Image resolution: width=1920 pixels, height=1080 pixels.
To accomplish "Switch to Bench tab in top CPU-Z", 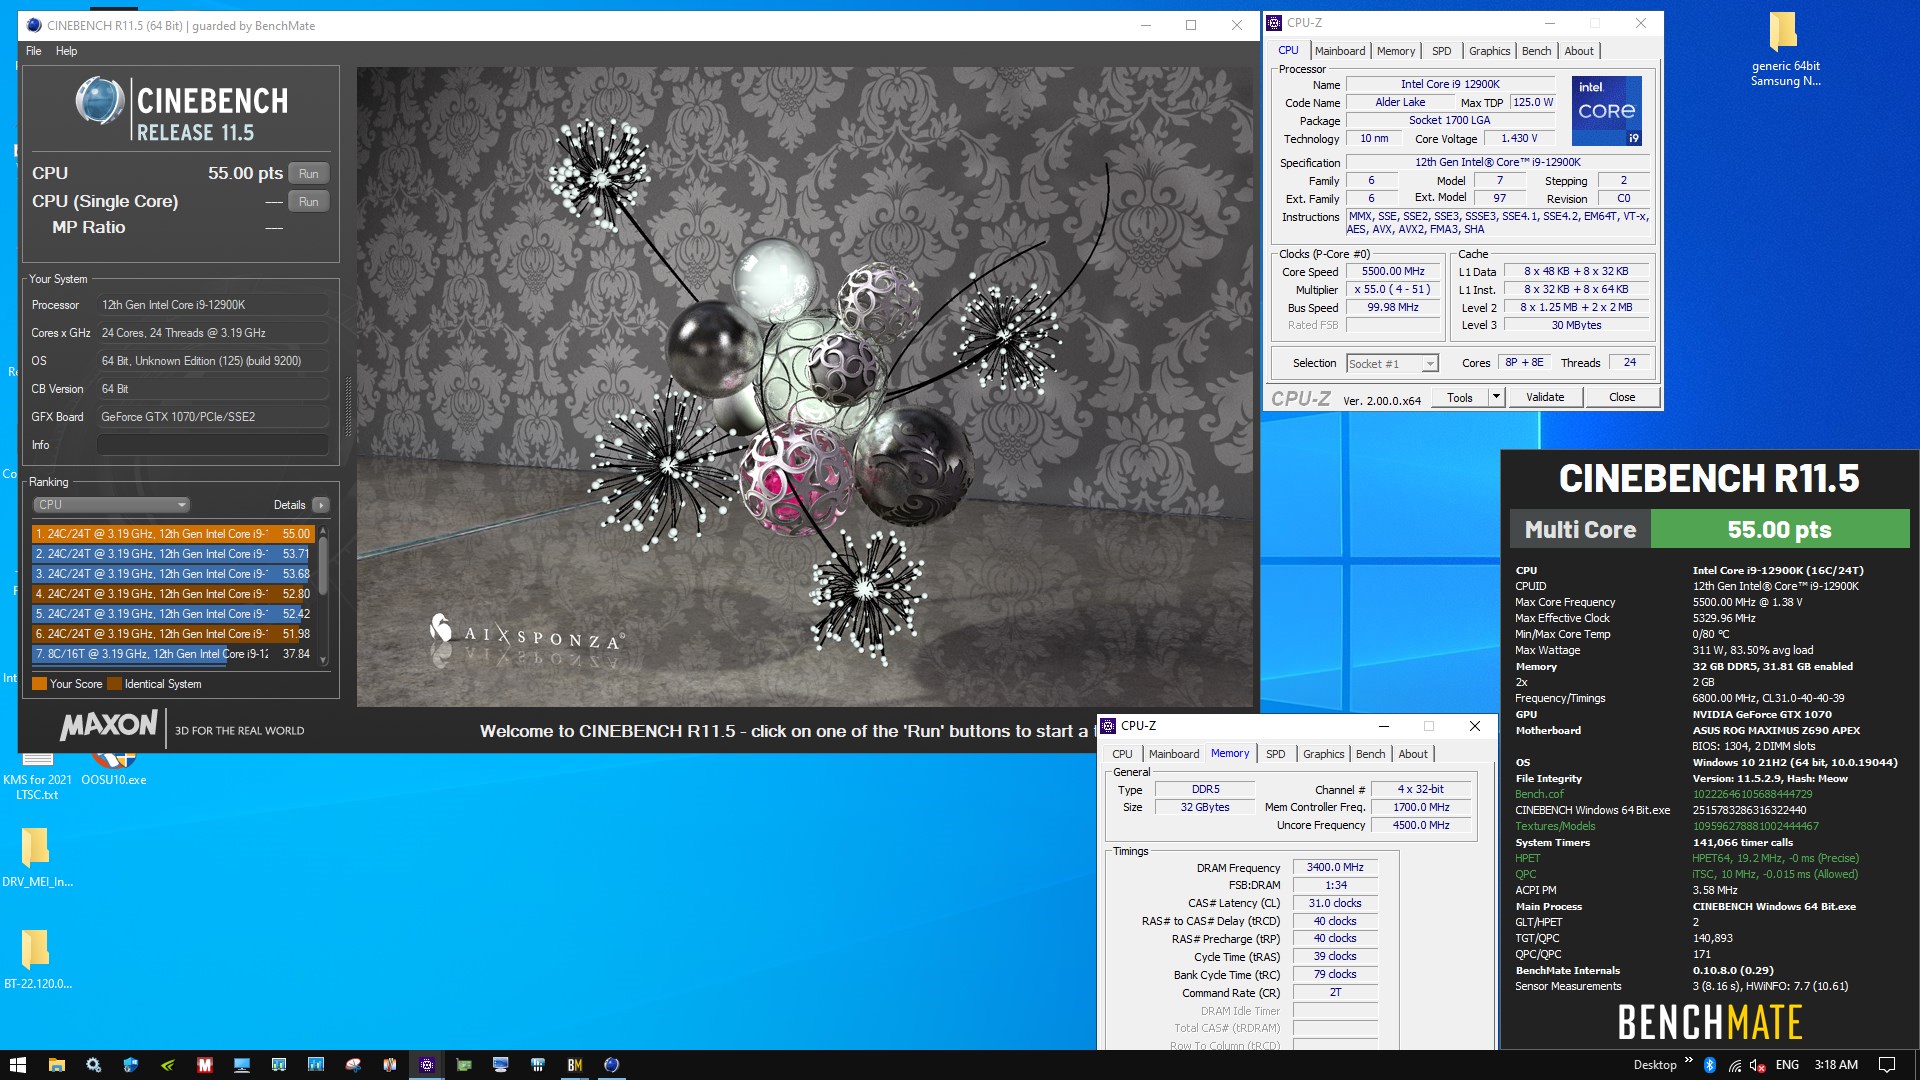I will [1536, 51].
